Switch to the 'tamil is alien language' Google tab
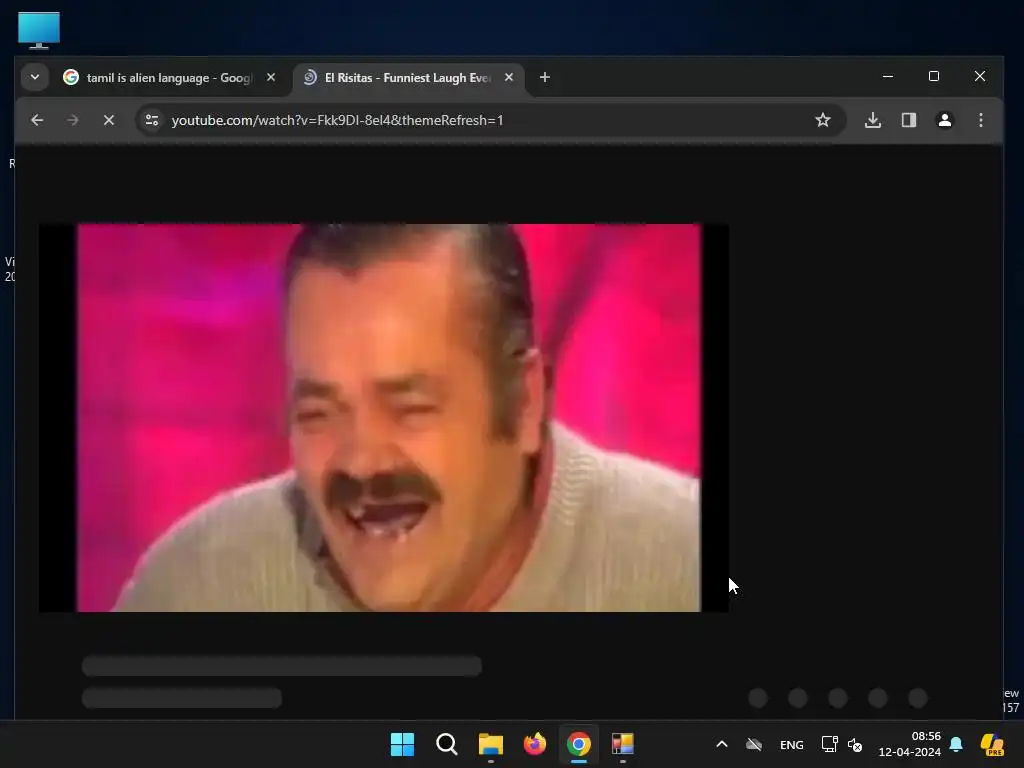The image size is (1024, 768). point(170,78)
